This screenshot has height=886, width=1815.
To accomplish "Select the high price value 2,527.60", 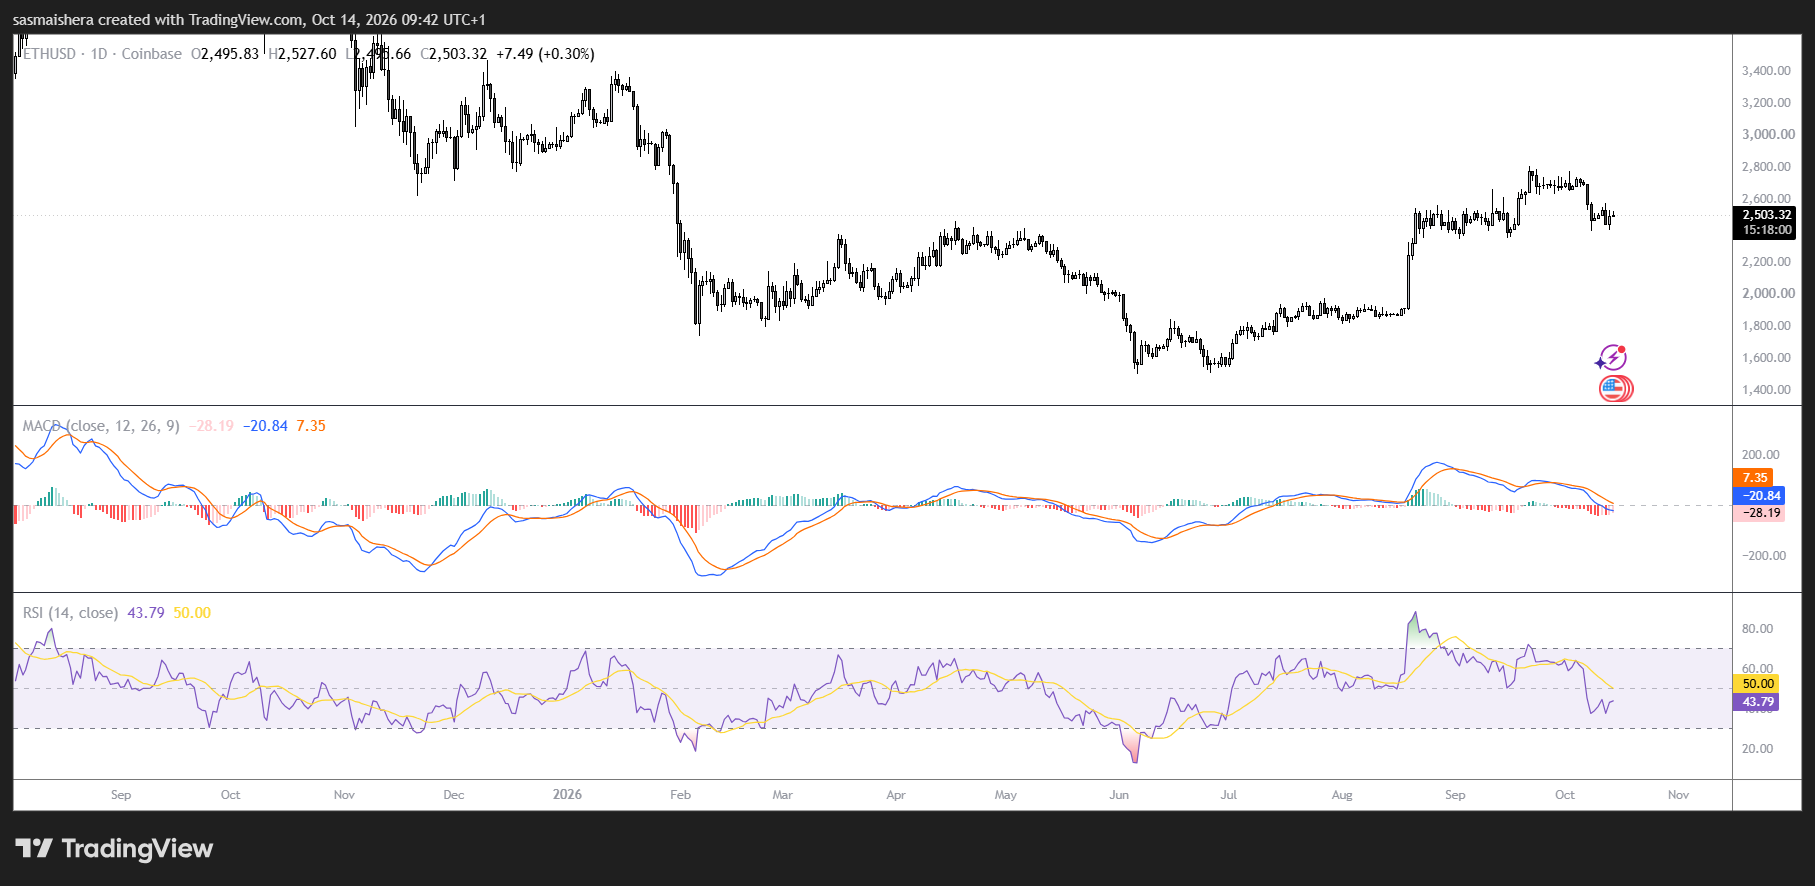I will (x=306, y=54).
